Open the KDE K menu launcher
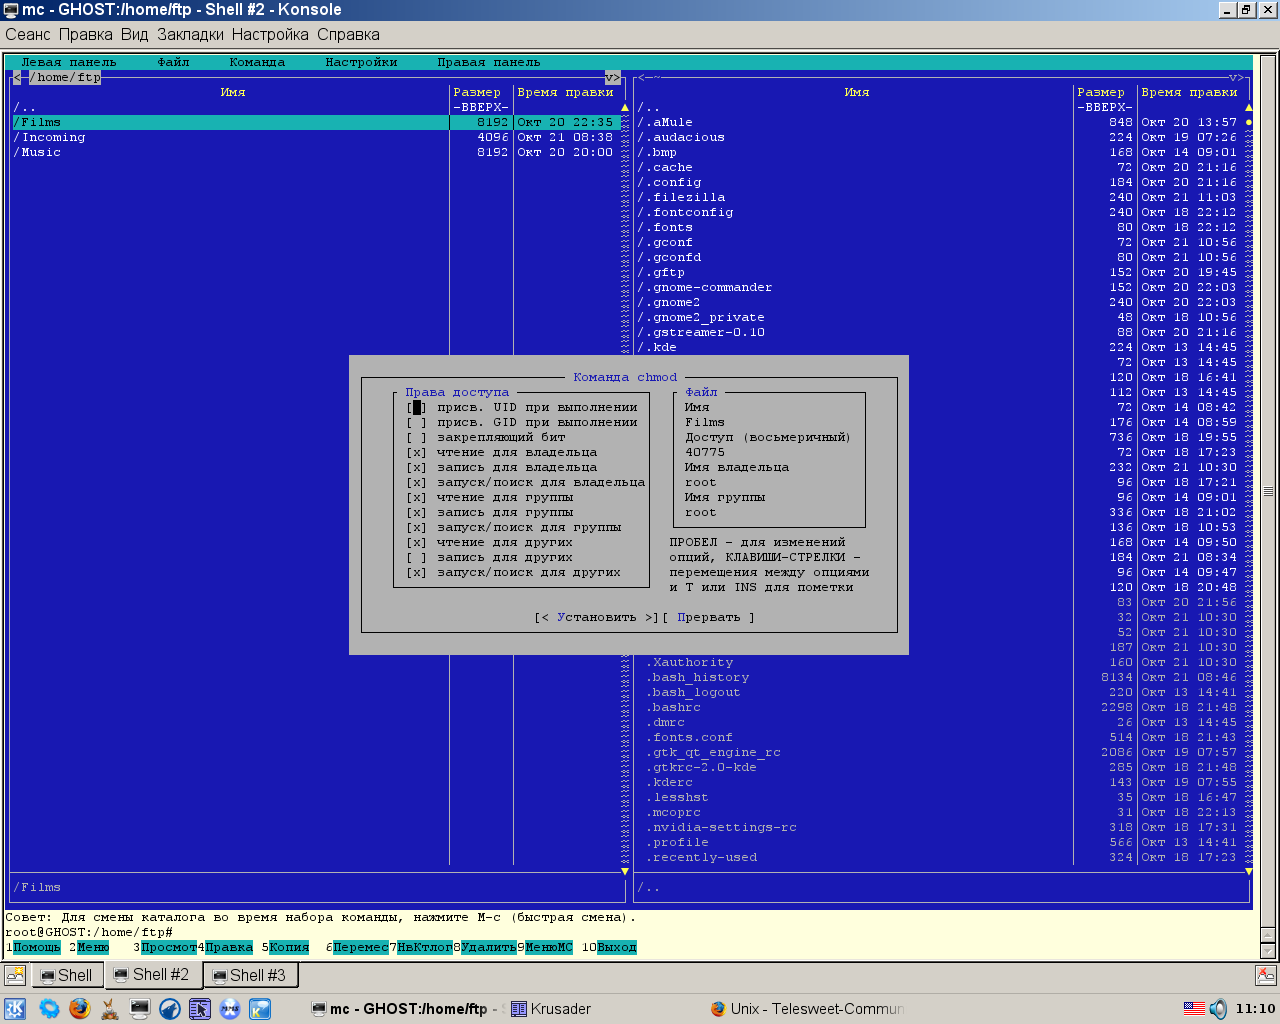 tap(15, 1009)
